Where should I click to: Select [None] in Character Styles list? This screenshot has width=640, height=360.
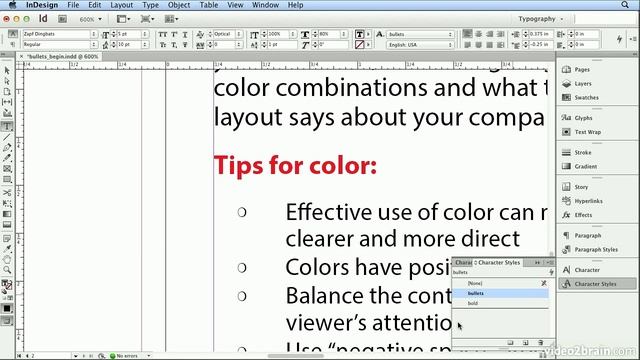coord(500,283)
